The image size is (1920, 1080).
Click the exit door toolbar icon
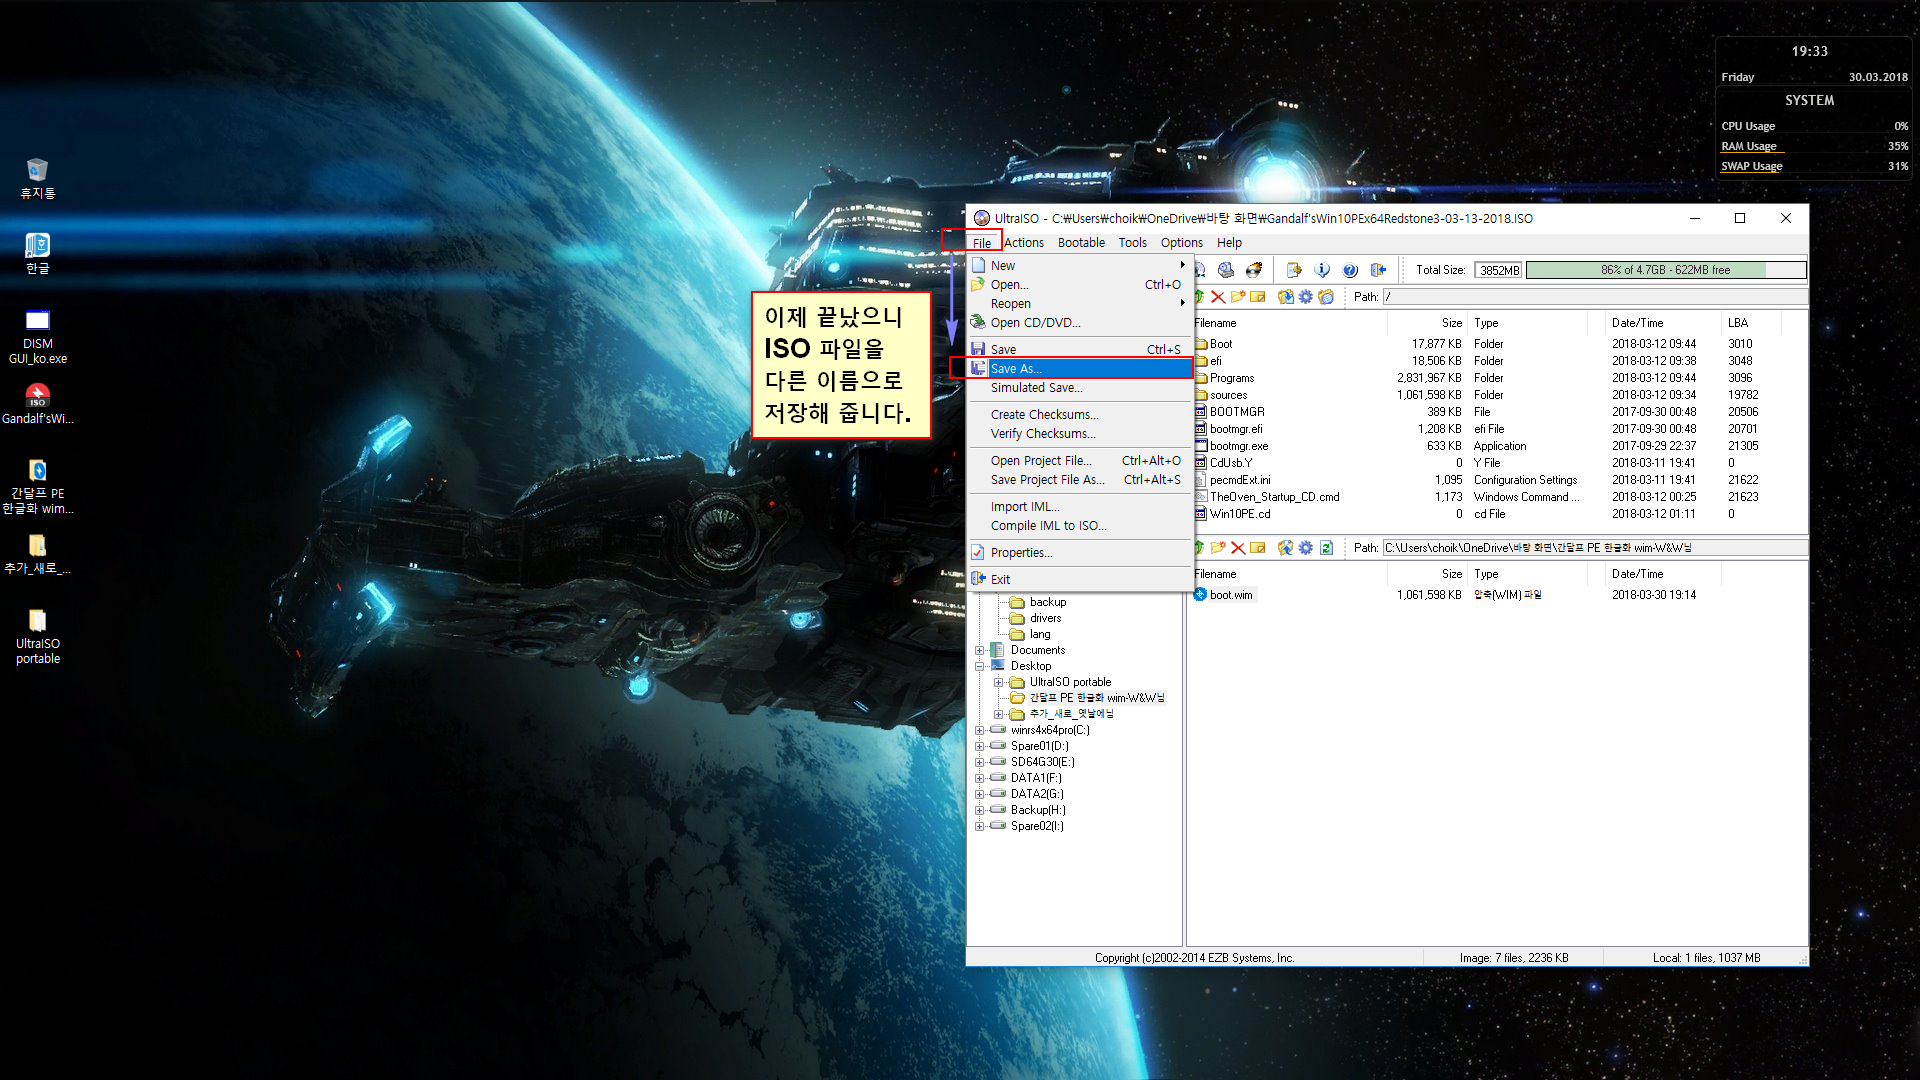click(1378, 270)
